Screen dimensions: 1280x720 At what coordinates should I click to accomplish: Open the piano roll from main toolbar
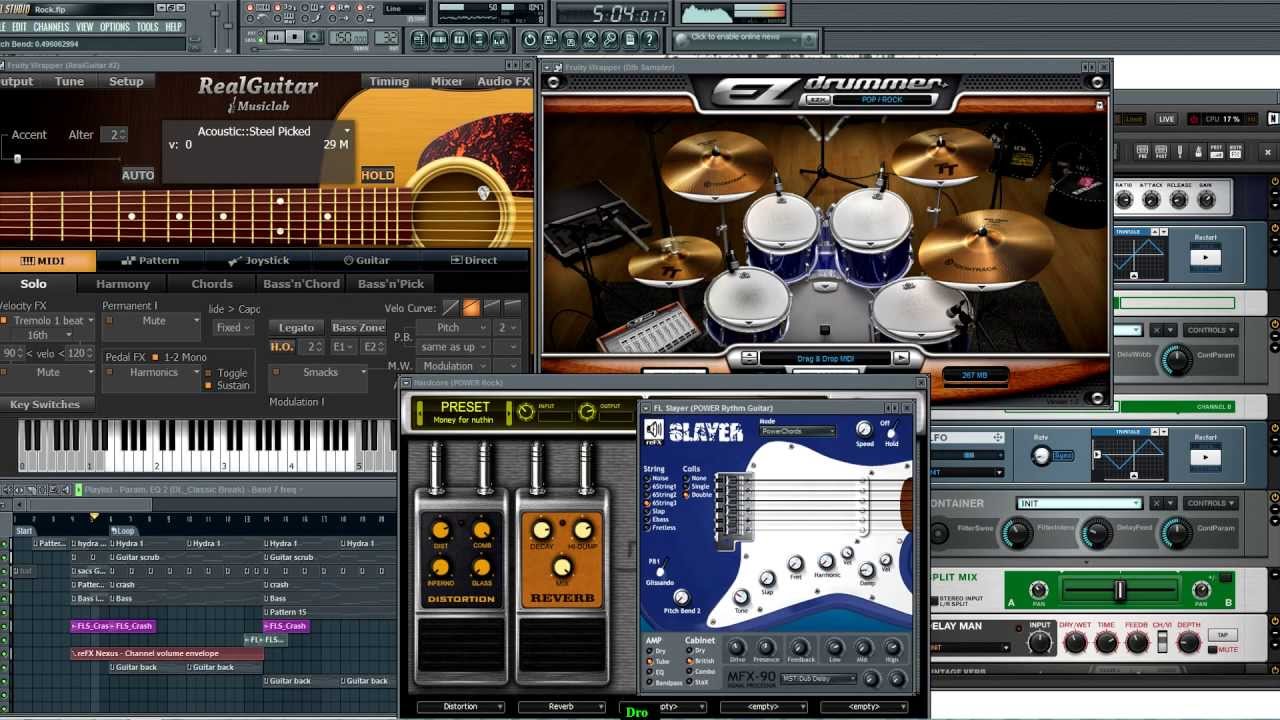(x=459, y=39)
